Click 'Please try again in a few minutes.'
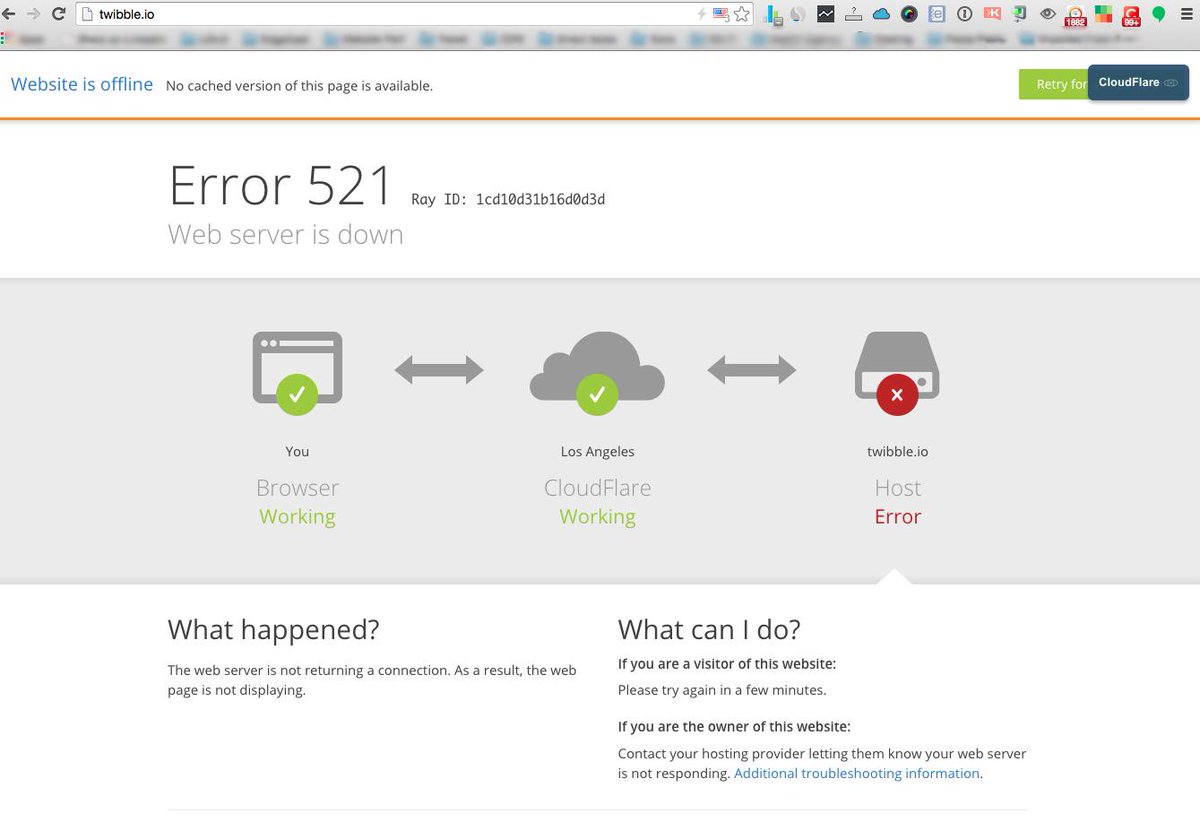1200x822 pixels. click(x=722, y=690)
